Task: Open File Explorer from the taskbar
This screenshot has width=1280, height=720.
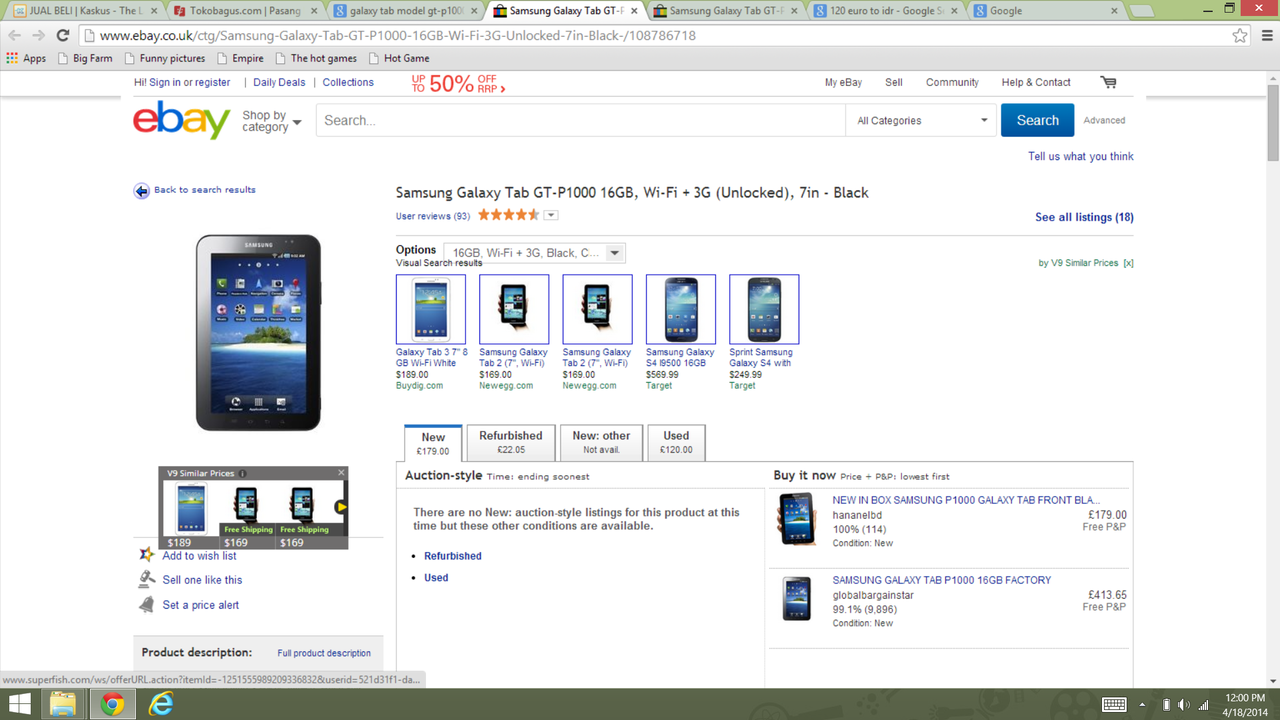Action: tap(63, 704)
